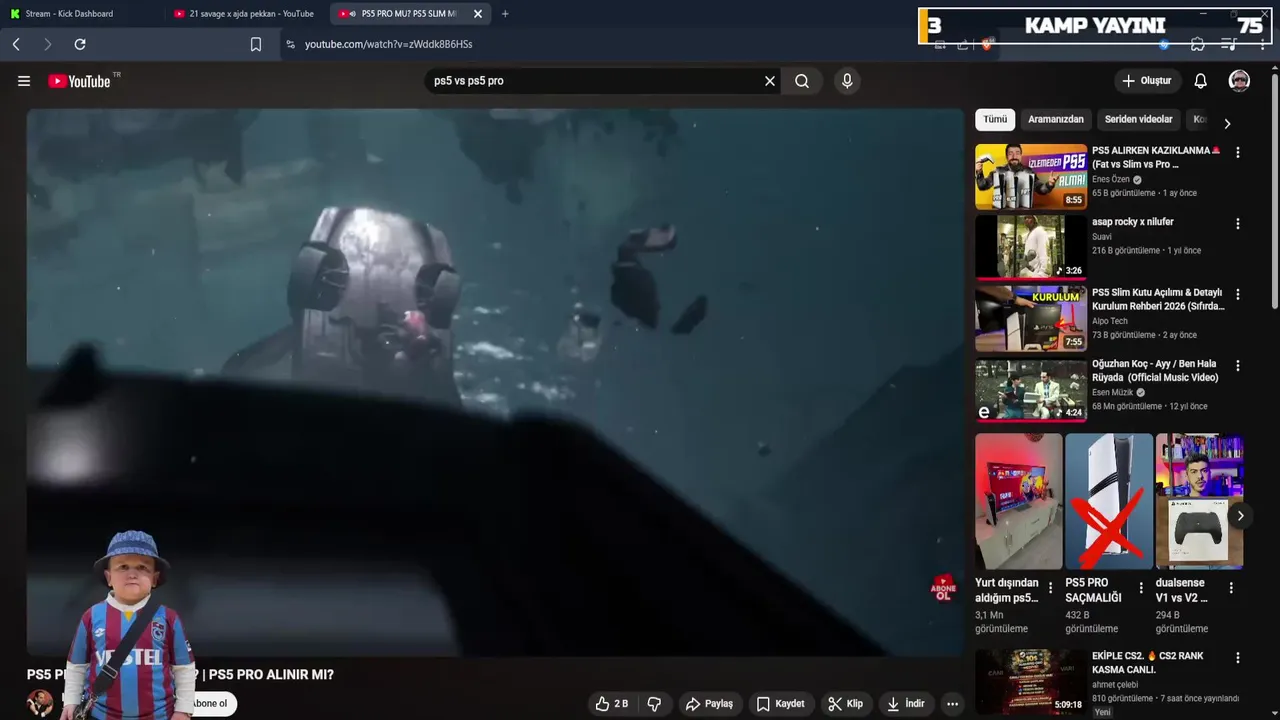
Task: Open a new browser tab
Action: [505, 14]
